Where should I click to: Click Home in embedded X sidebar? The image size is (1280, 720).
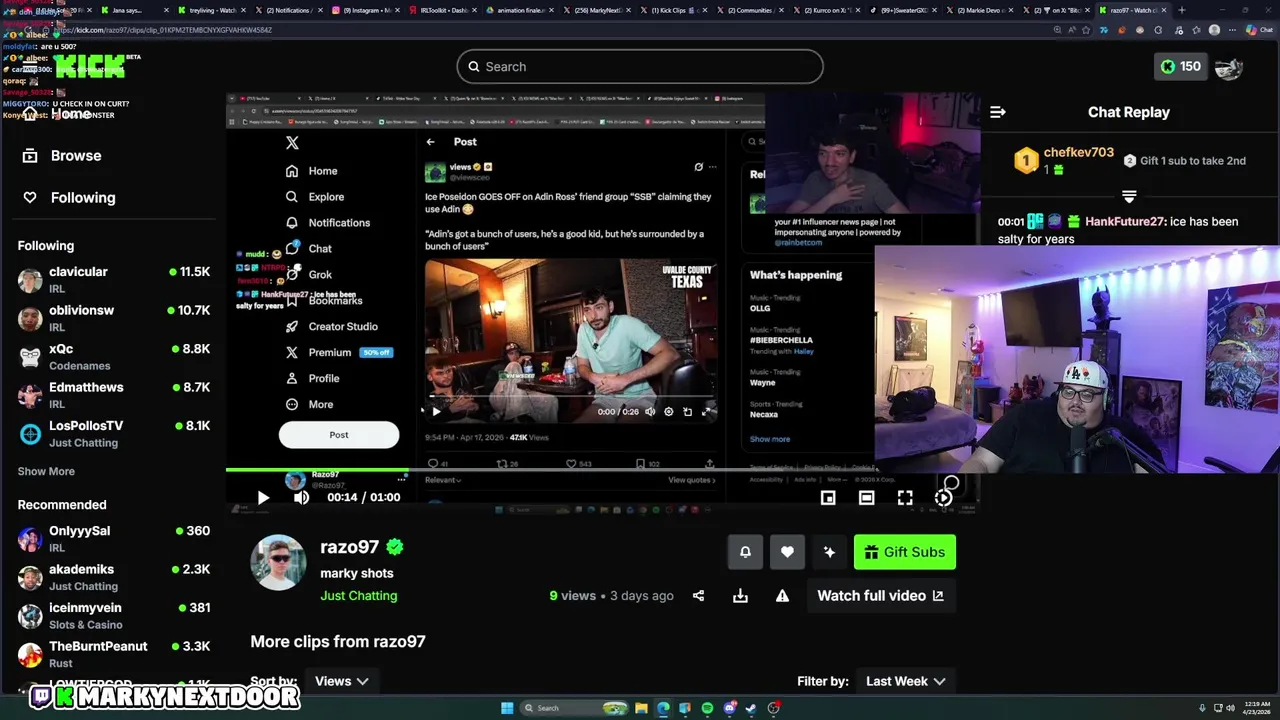(x=312, y=171)
